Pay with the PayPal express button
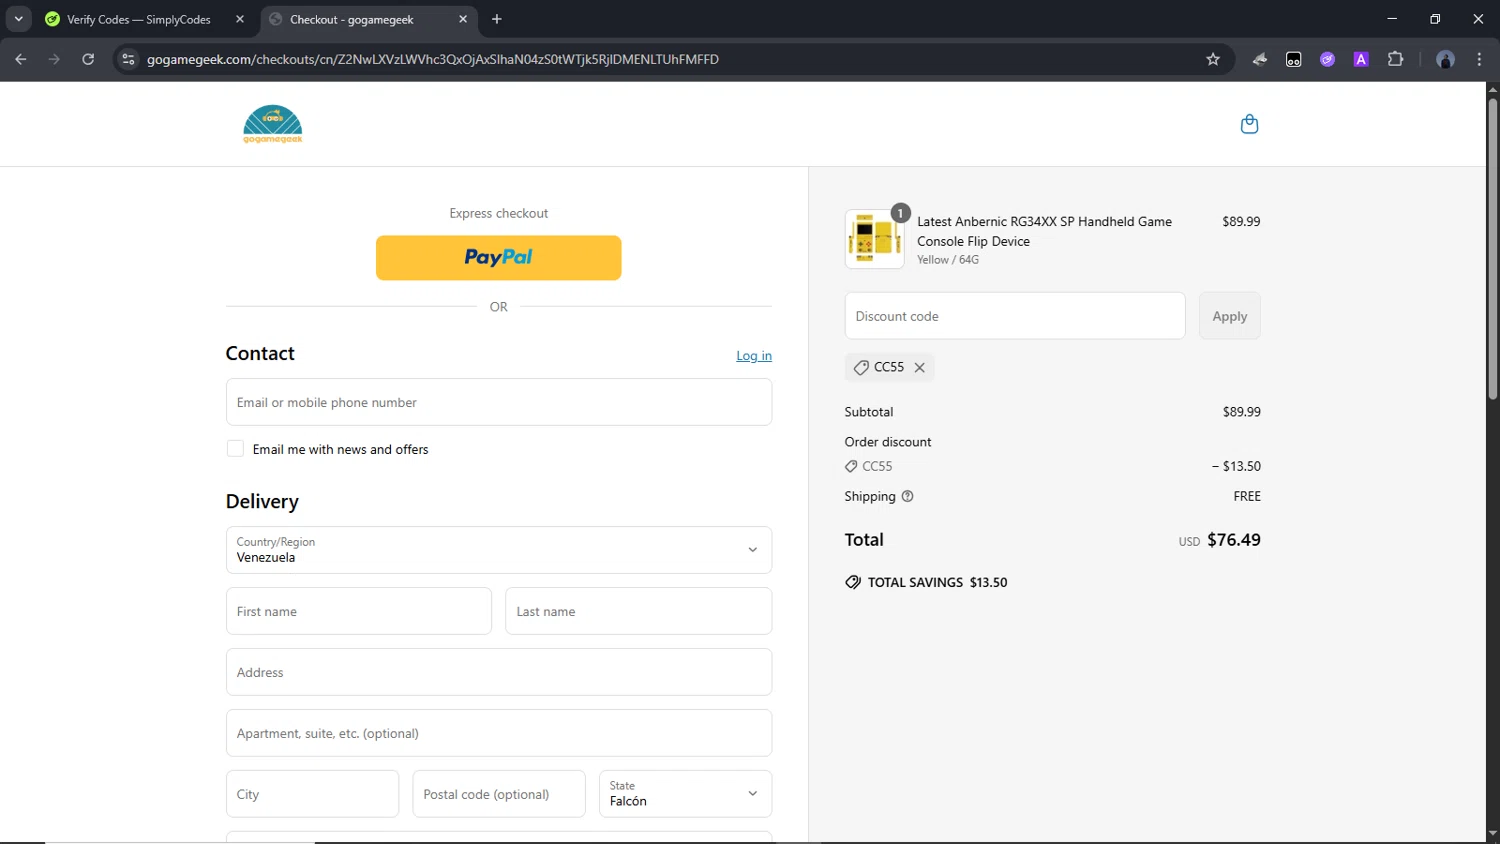The width and height of the screenshot is (1500, 844). click(x=499, y=258)
